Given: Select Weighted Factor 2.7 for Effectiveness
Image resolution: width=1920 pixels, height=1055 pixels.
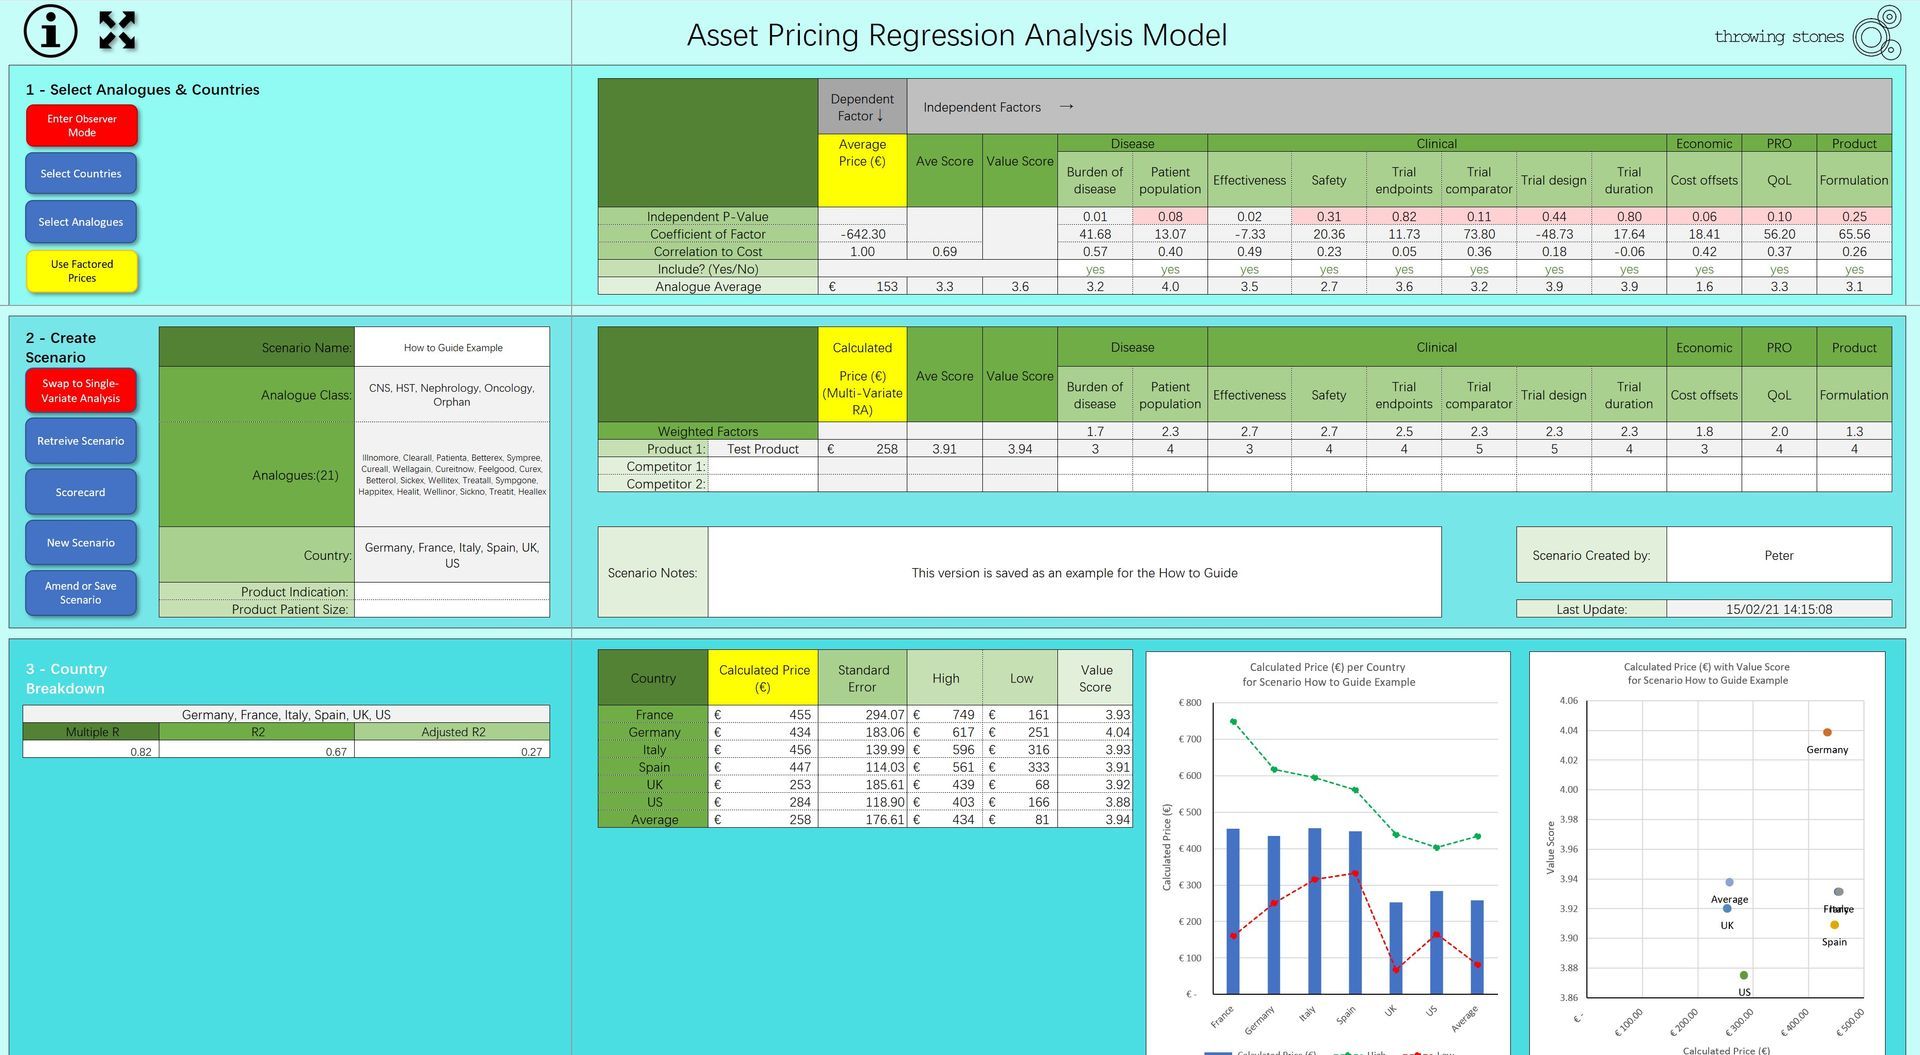Looking at the screenshot, I should (1249, 431).
